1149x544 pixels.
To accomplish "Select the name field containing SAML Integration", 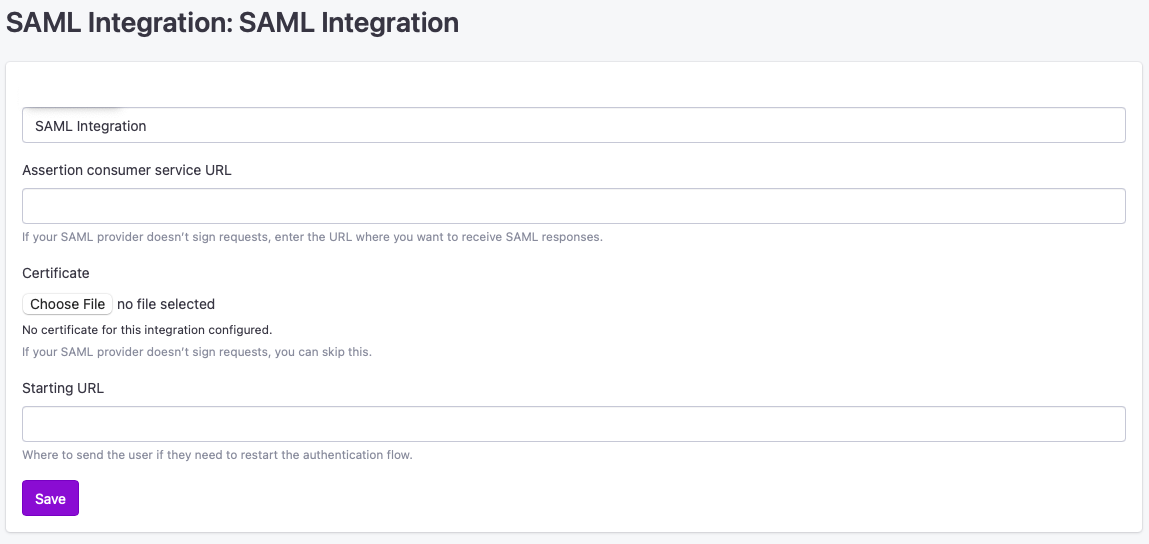I will pyautogui.click(x=574, y=125).
